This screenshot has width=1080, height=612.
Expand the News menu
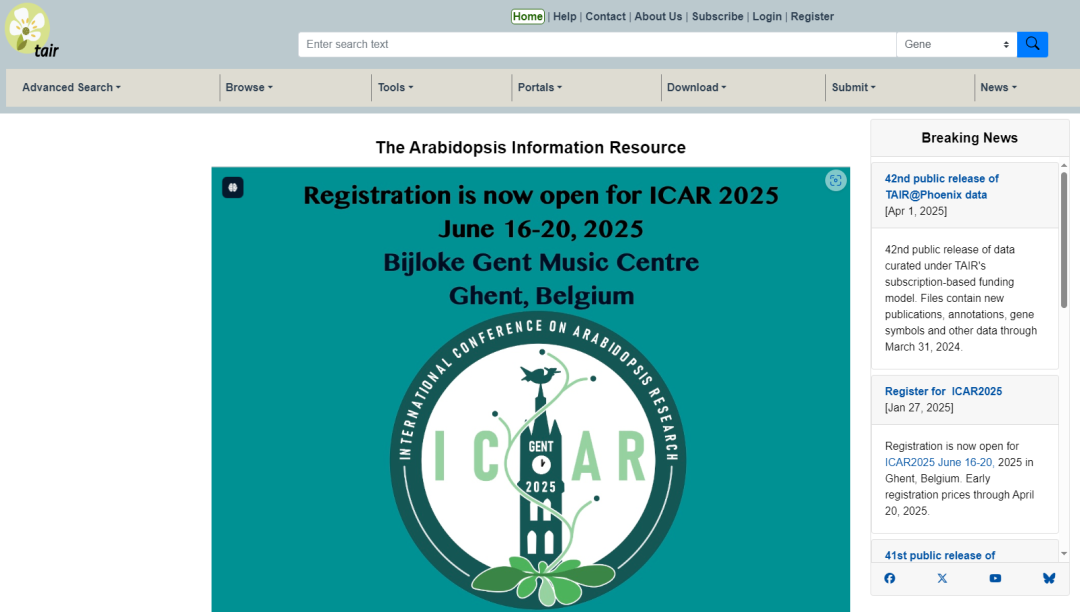click(x=998, y=87)
